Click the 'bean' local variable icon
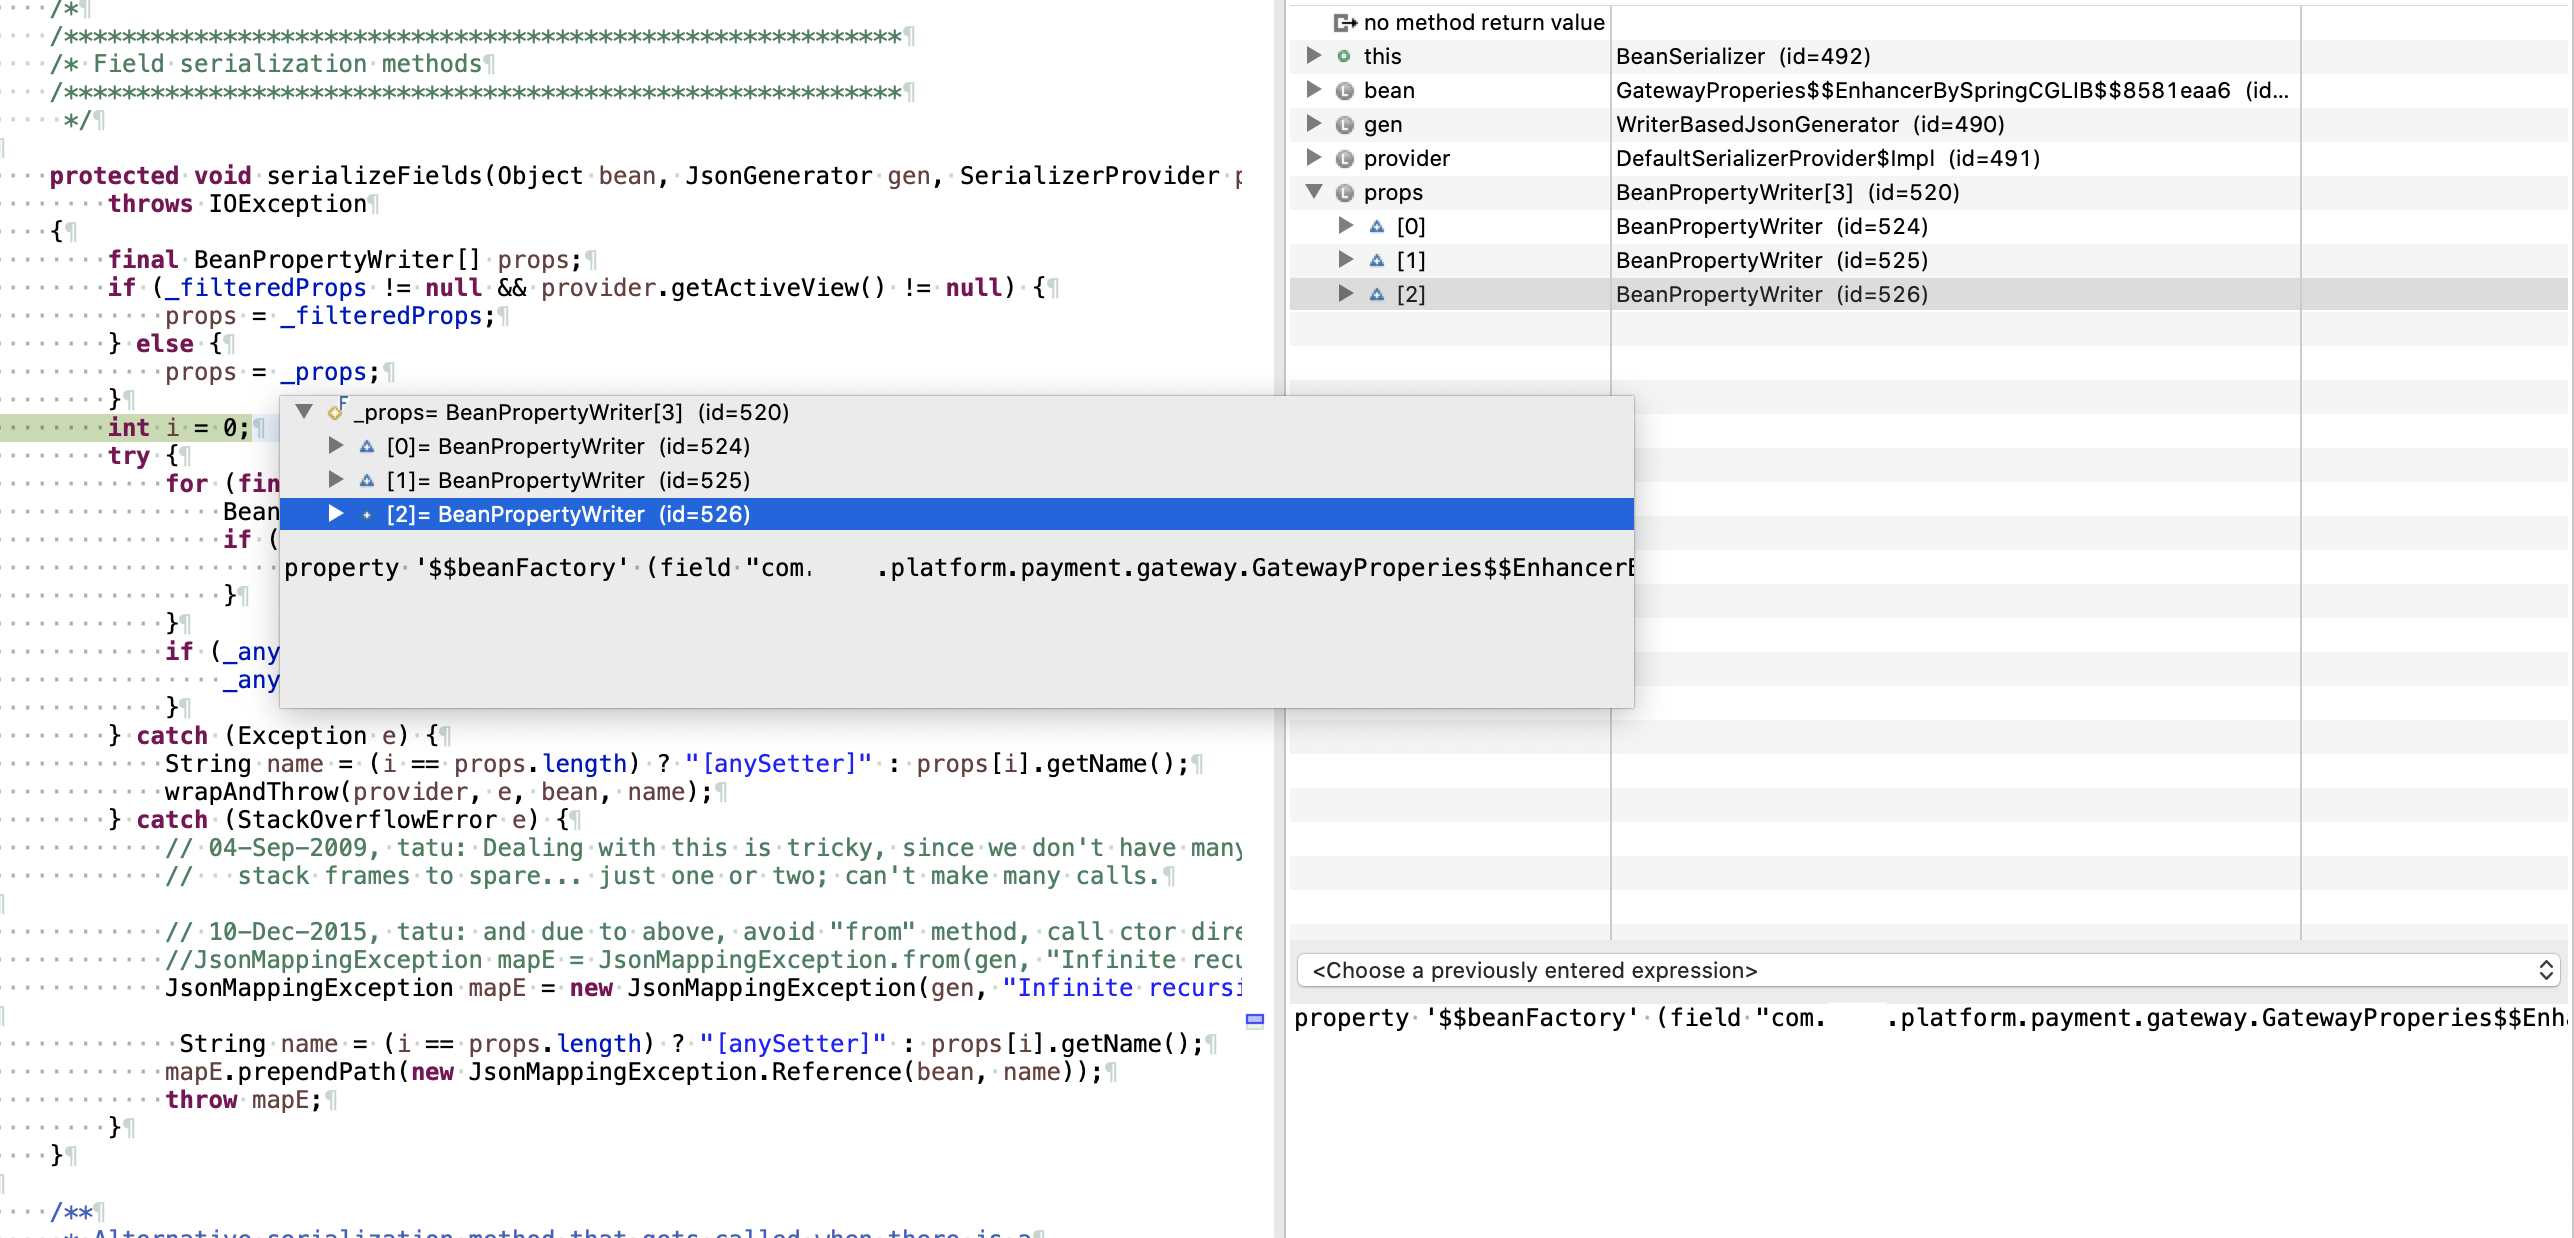2574x1238 pixels. tap(1345, 90)
